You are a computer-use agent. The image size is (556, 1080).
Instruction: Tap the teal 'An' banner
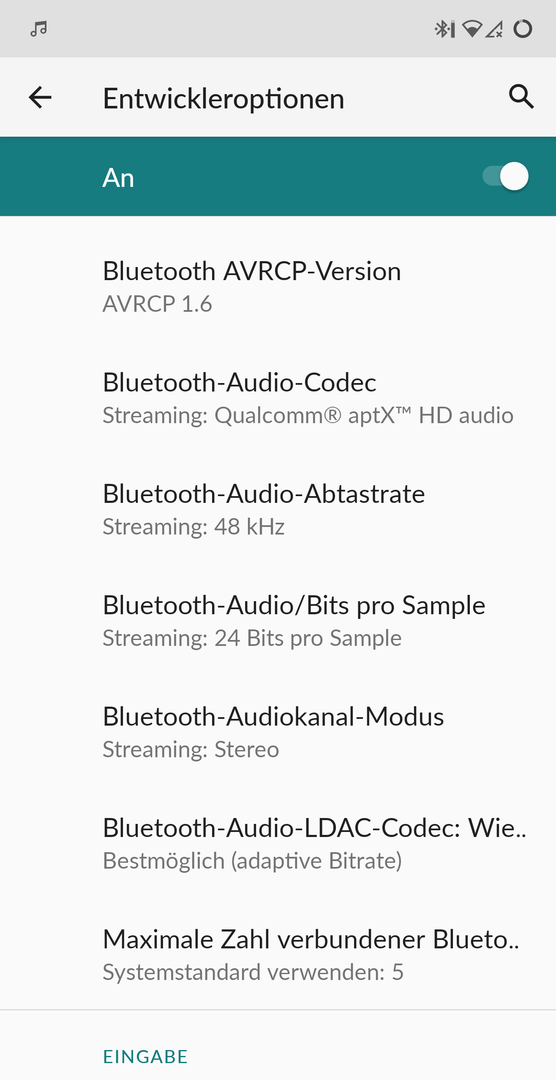(x=278, y=177)
